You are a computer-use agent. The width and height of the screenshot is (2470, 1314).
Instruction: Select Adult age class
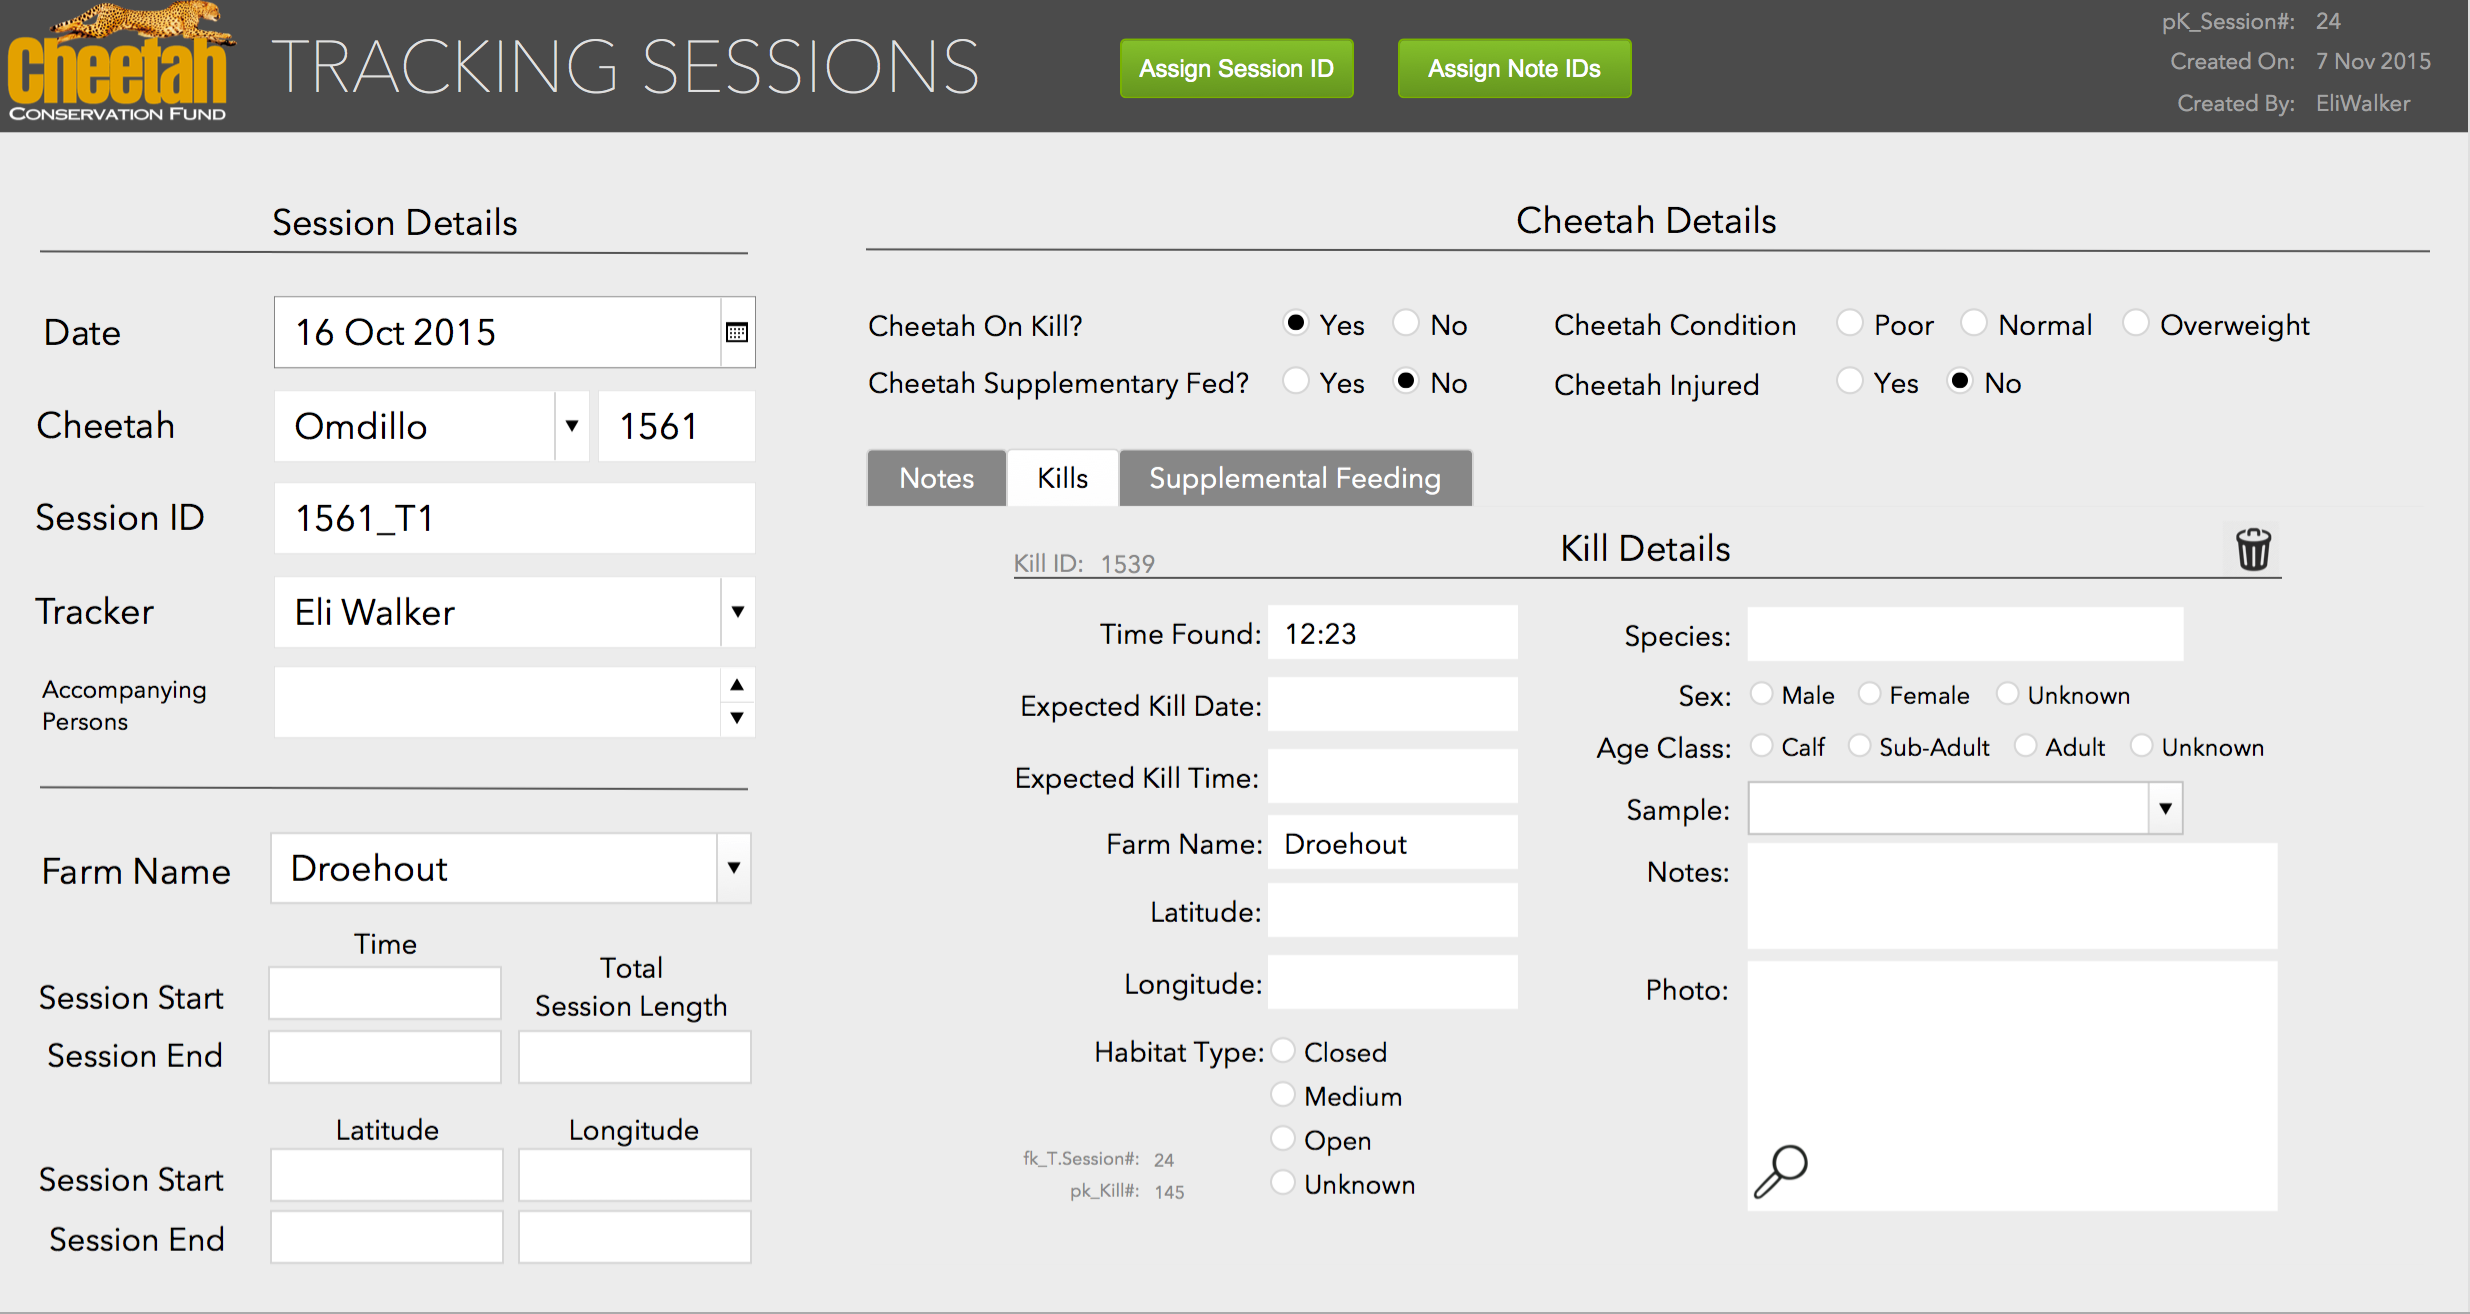[x=2025, y=746]
